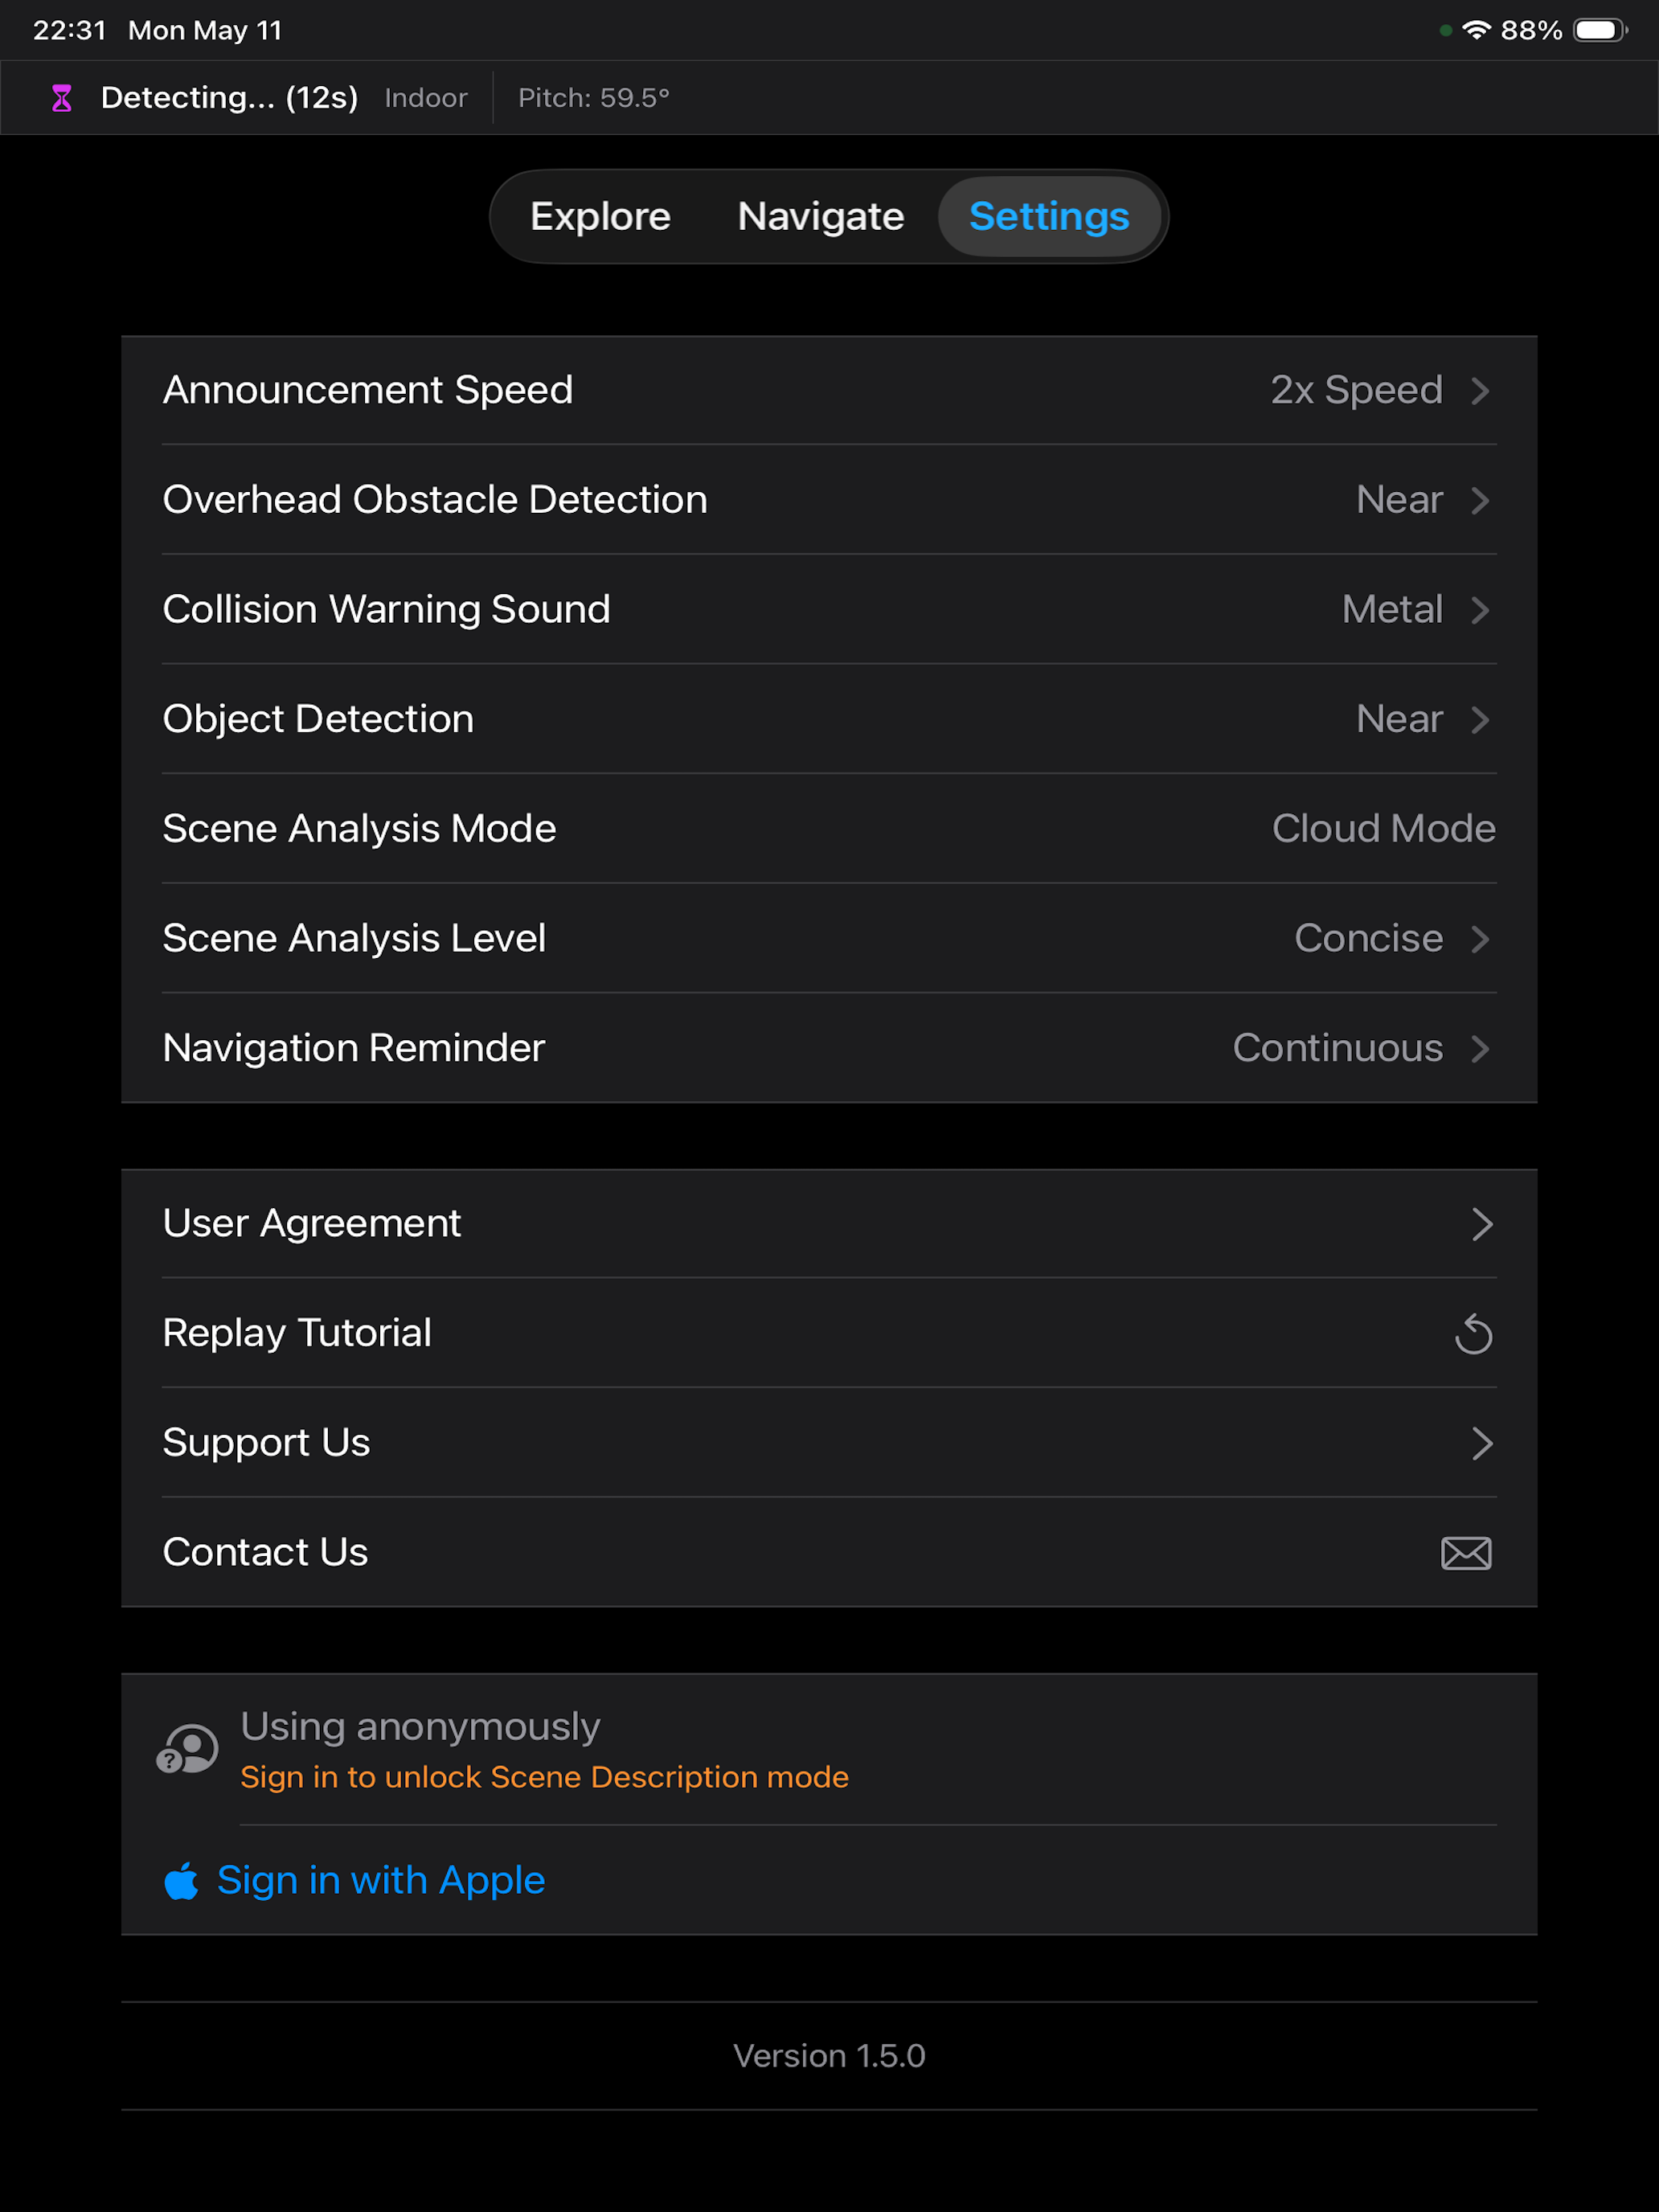This screenshot has height=2212, width=1659.
Task: Tap the Concise value
Action: 1368,938
